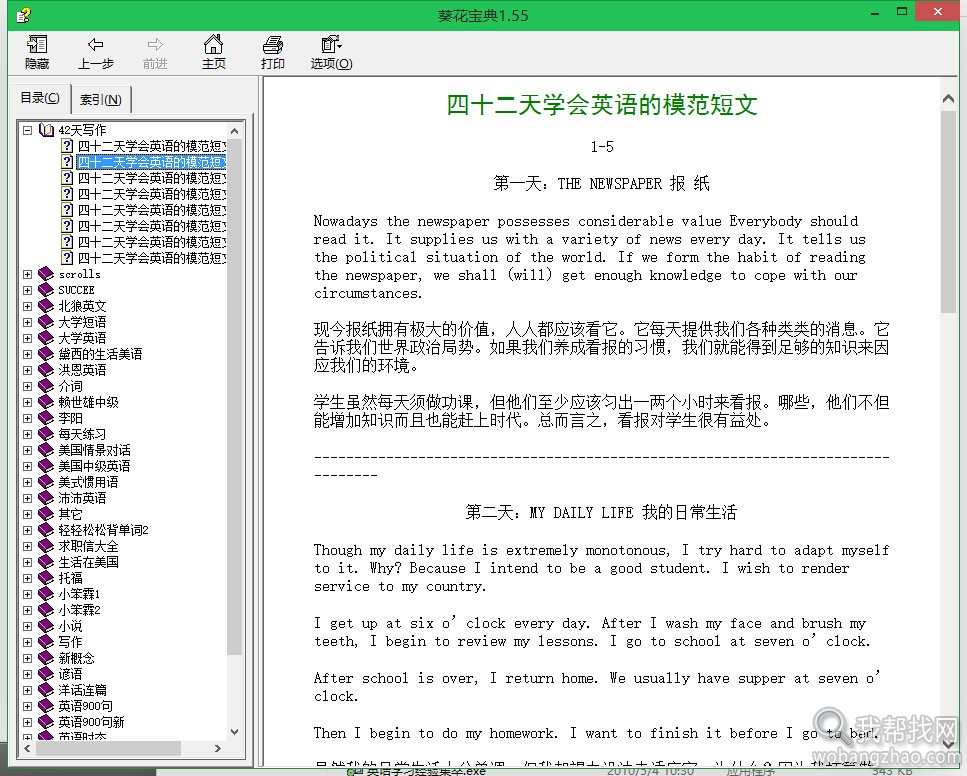This screenshot has height=776, width=967.
Task: Maximize the 葵花宝典1.55 window
Action: (902, 13)
